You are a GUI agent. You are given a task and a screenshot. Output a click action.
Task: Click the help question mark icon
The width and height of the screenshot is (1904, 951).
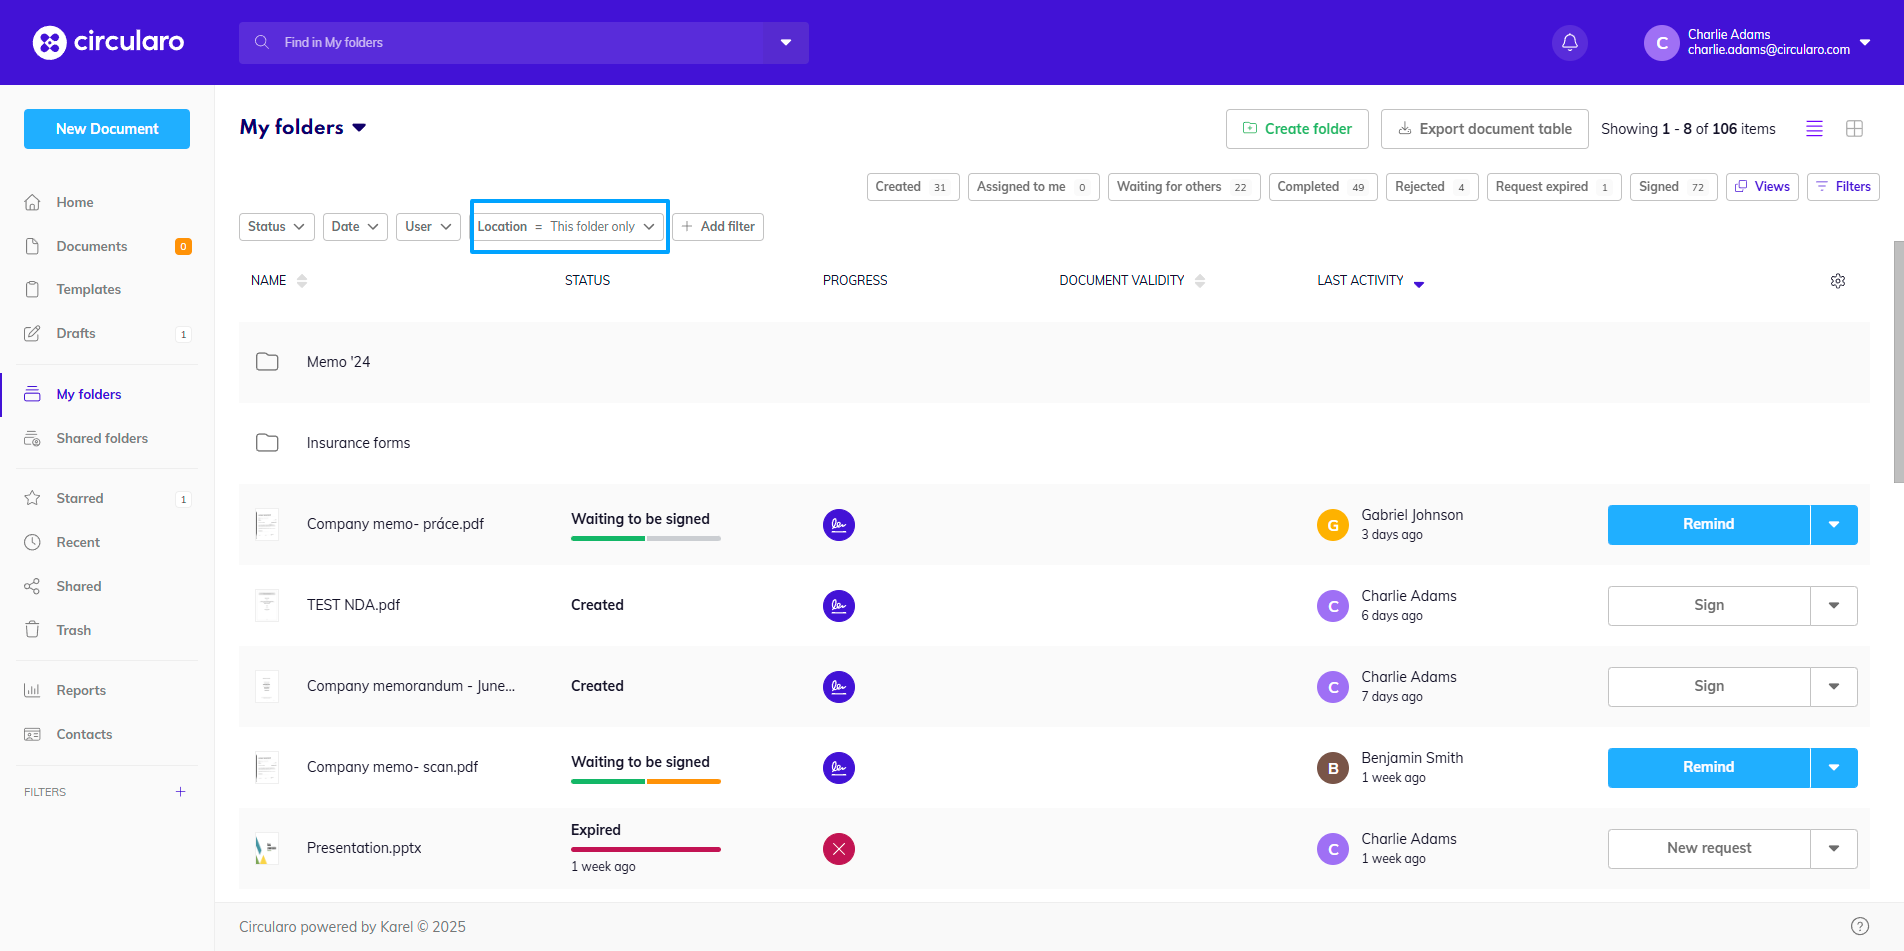click(1859, 926)
